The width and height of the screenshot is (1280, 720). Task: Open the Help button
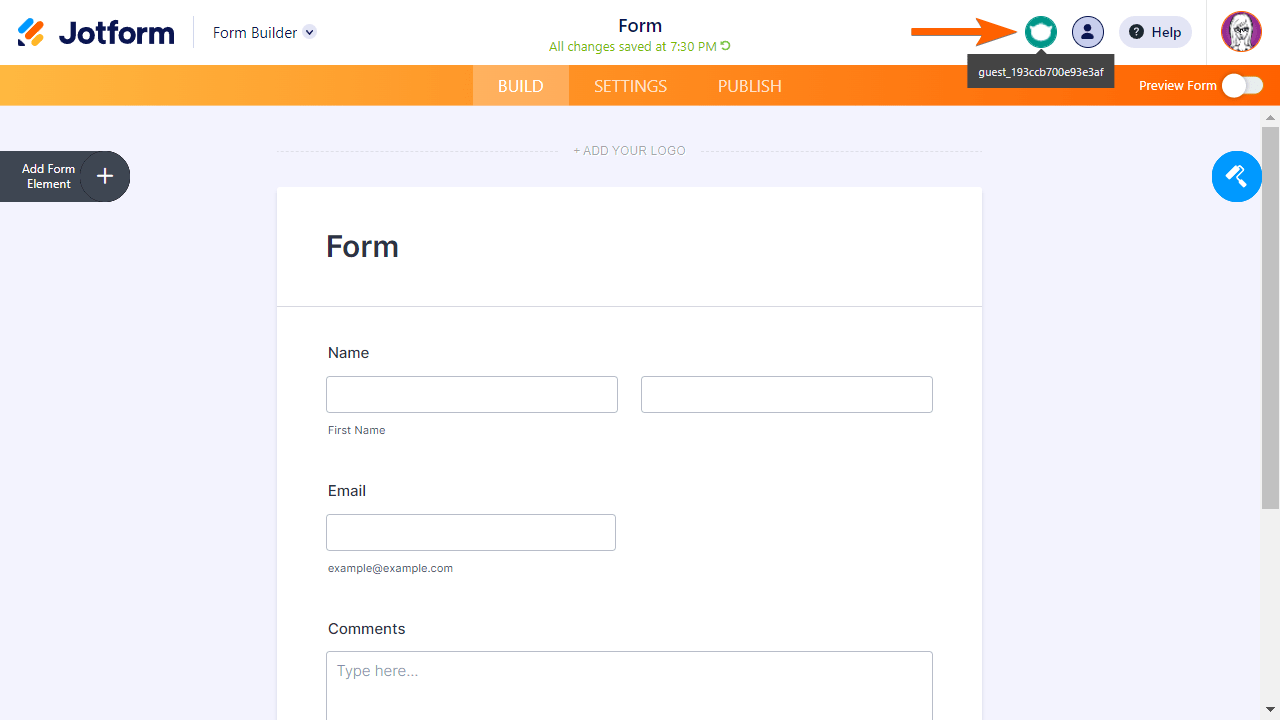tap(1155, 32)
